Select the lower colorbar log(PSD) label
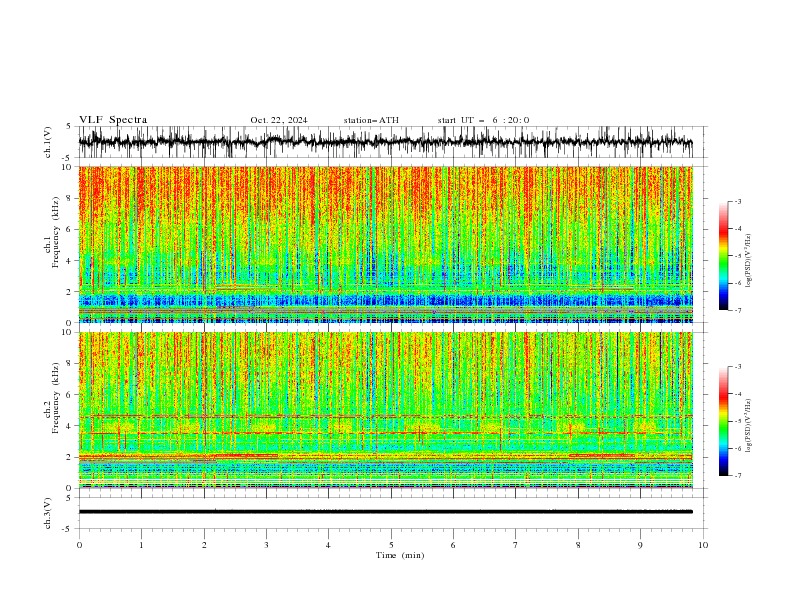 (x=748, y=425)
